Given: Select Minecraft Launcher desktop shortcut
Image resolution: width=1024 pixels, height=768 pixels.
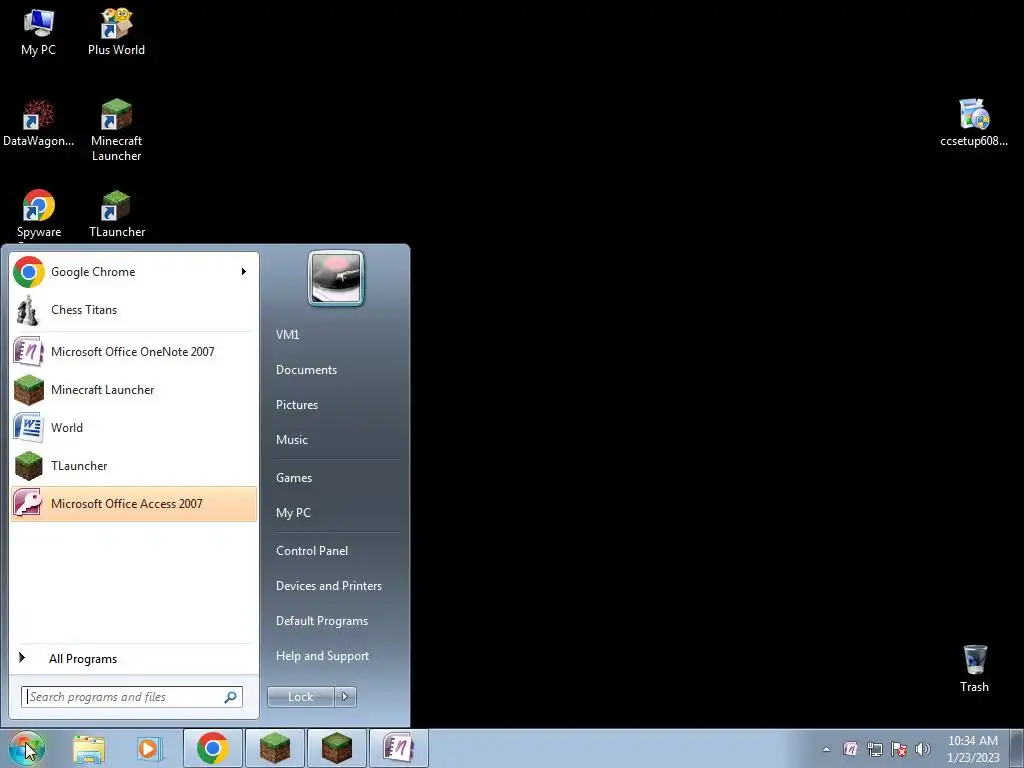Looking at the screenshot, I should click(x=116, y=131).
